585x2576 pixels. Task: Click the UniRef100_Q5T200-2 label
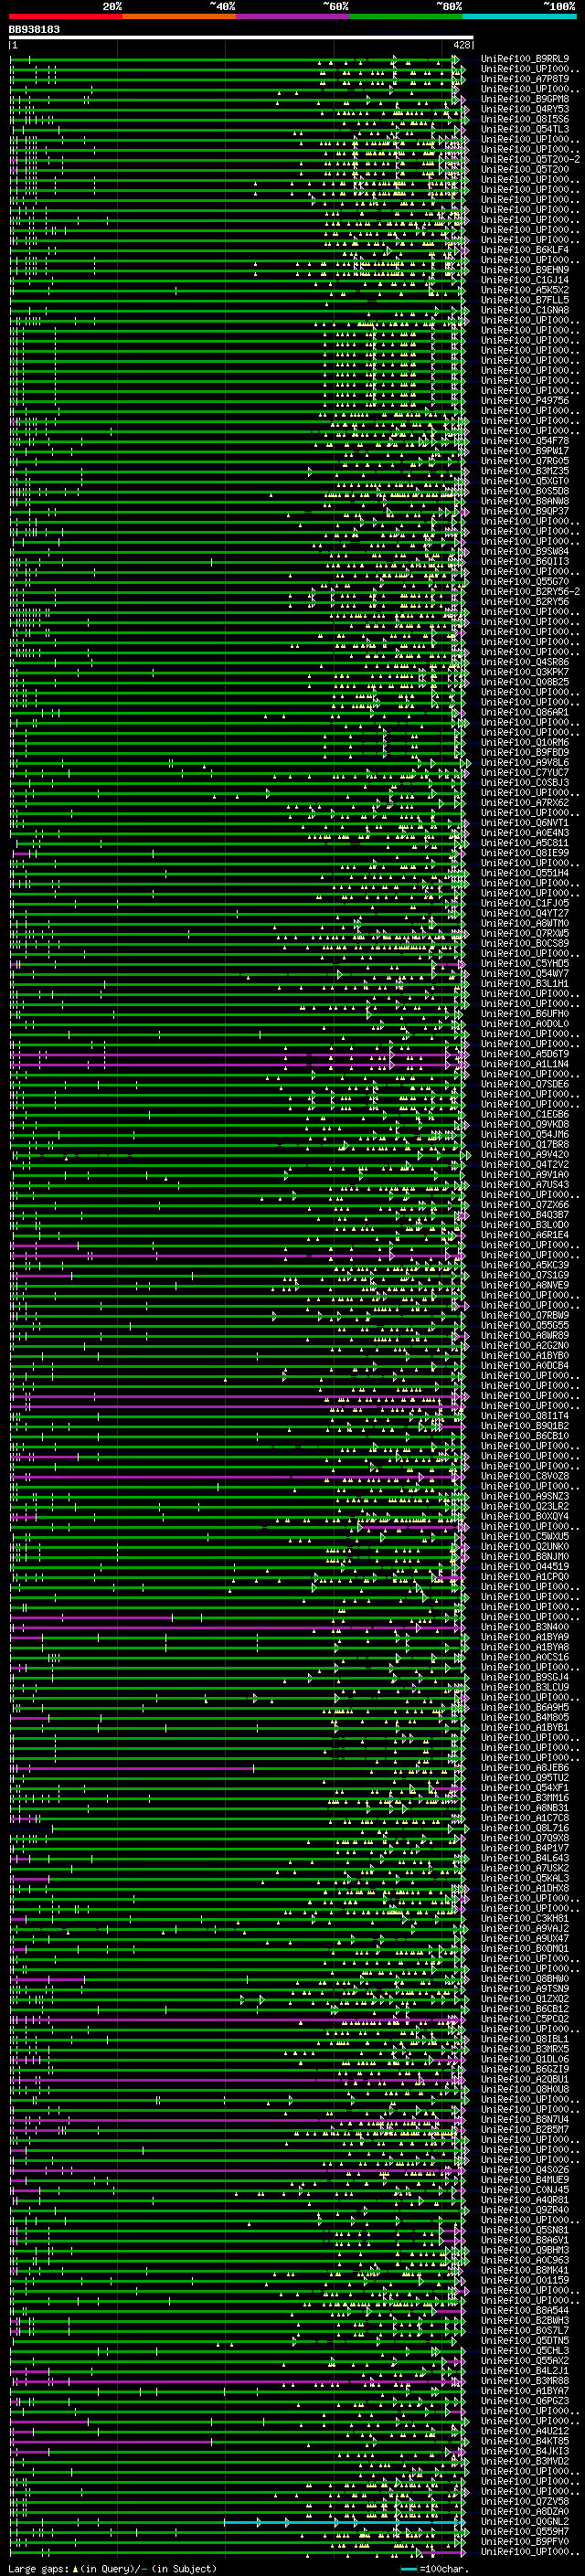coord(531,159)
